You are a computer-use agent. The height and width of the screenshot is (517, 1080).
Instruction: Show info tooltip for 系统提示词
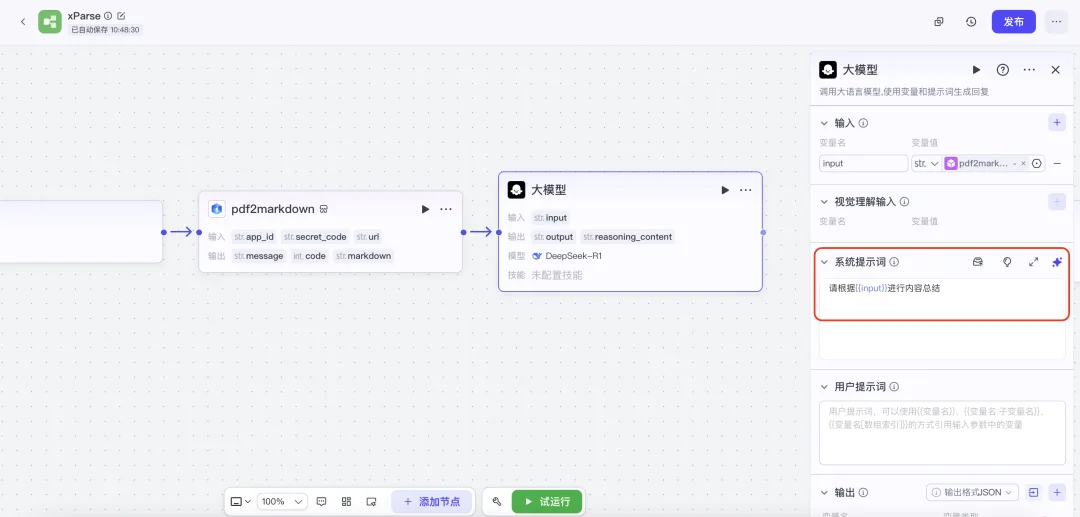coord(894,262)
